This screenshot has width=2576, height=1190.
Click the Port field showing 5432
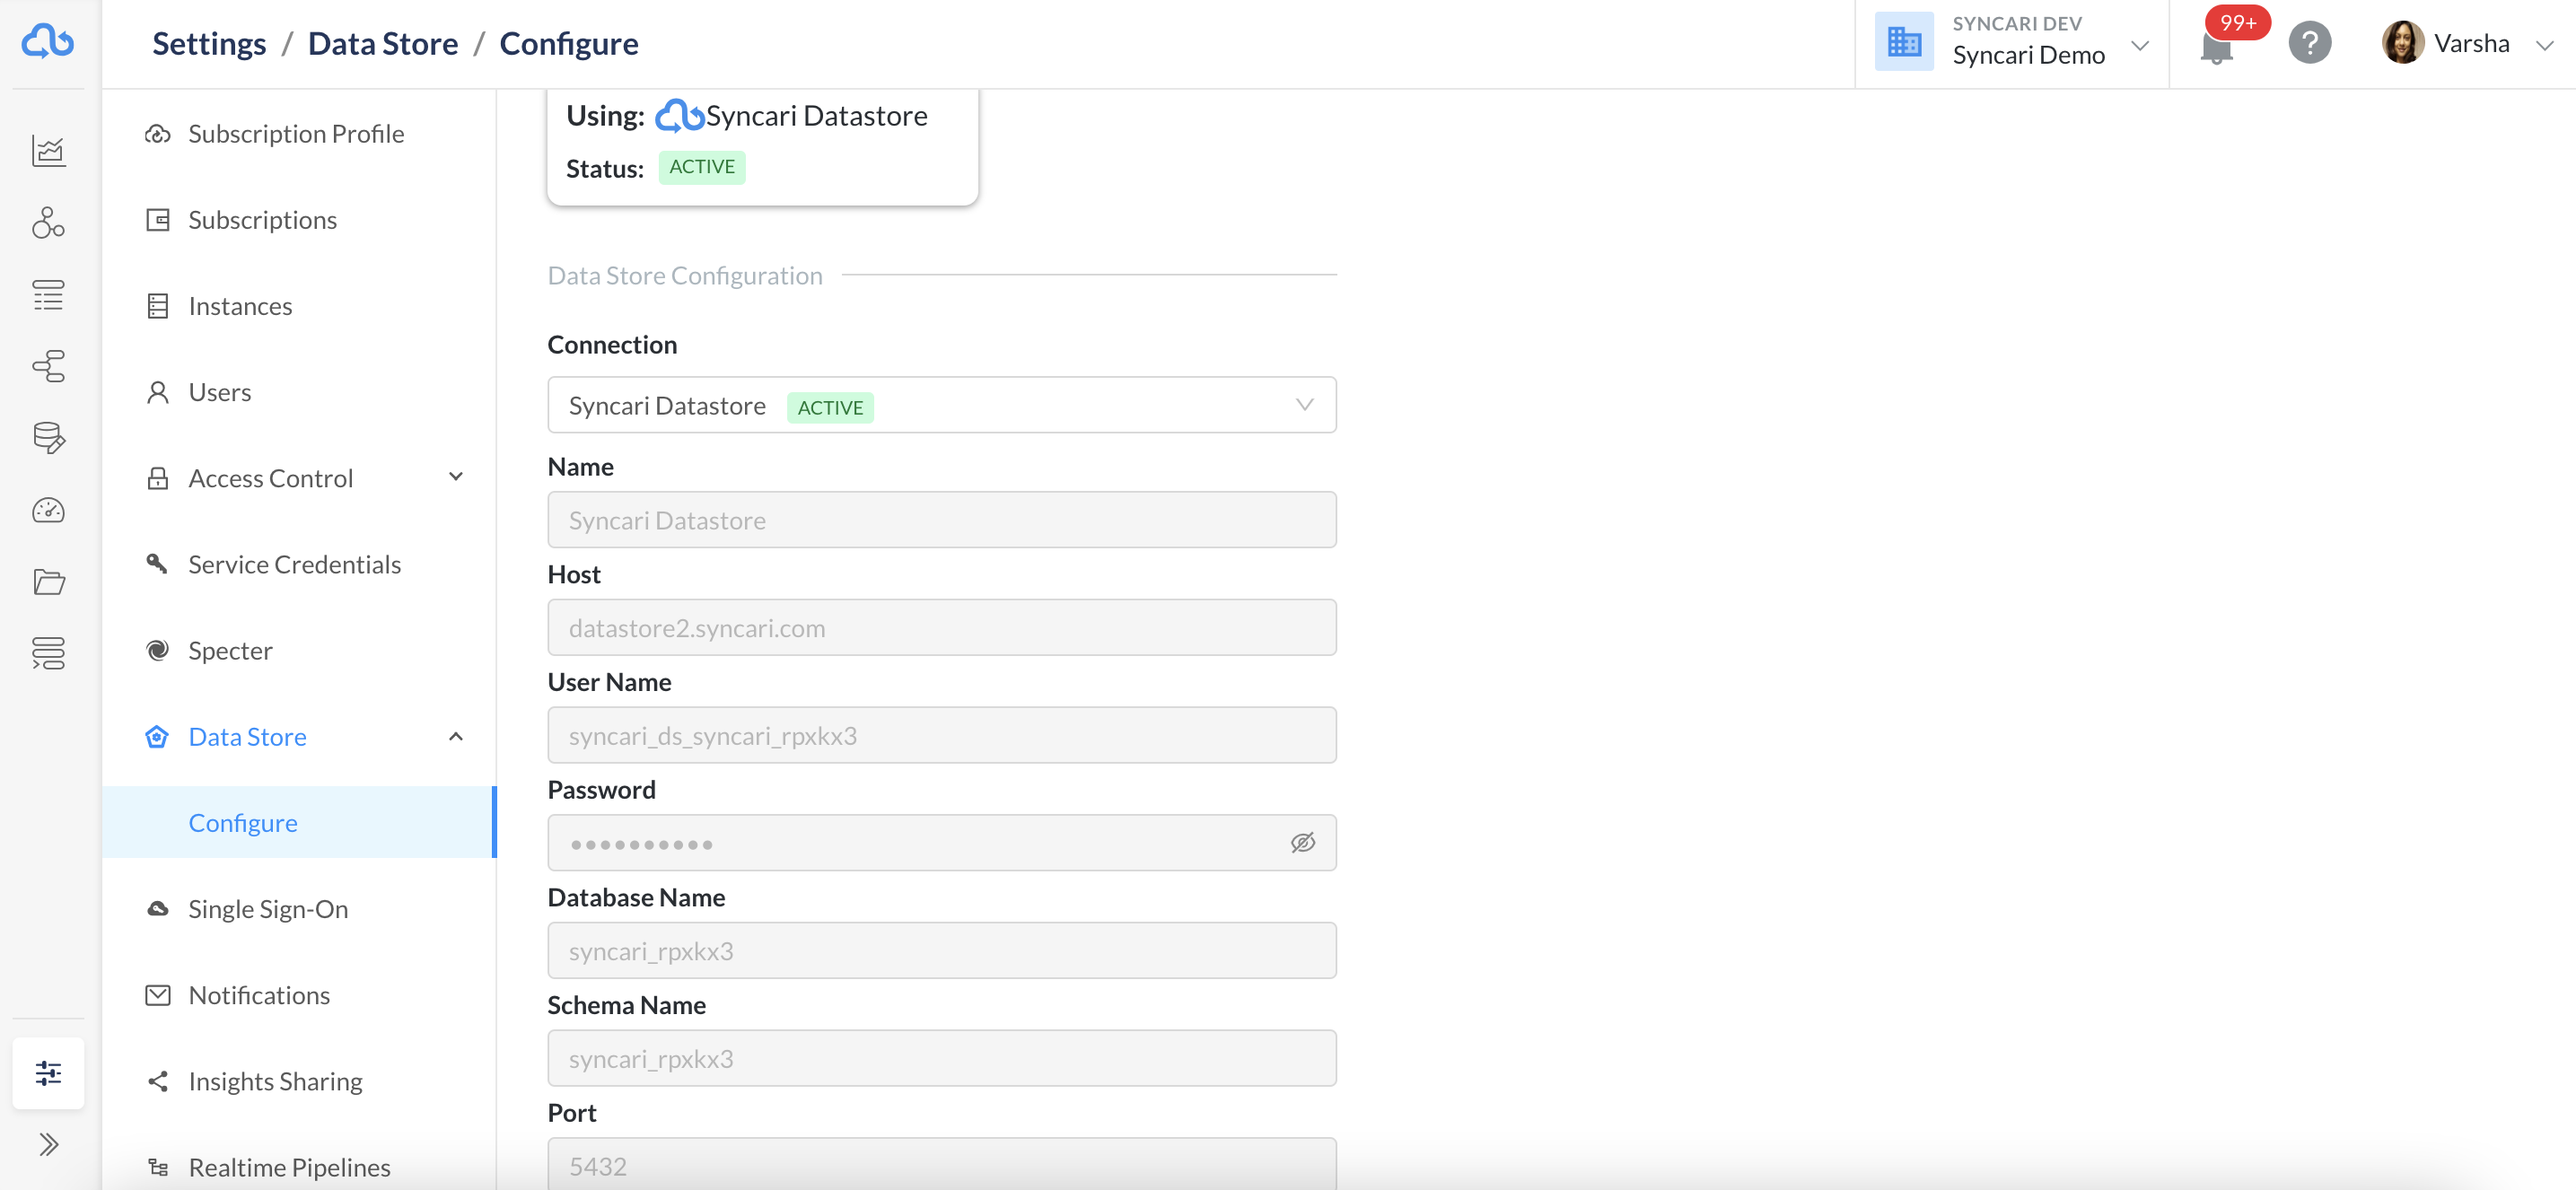click(x=941, y=1165)
